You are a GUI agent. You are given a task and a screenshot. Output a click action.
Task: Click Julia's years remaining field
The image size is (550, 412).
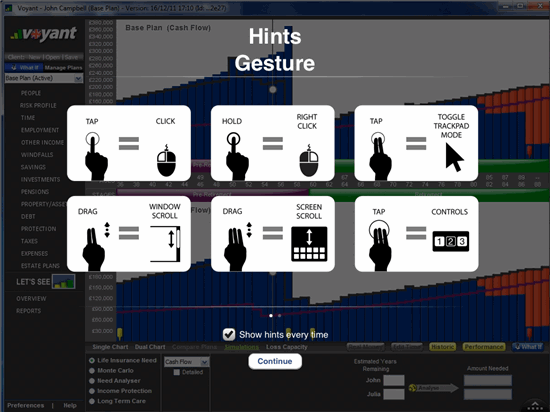(394, 394)
